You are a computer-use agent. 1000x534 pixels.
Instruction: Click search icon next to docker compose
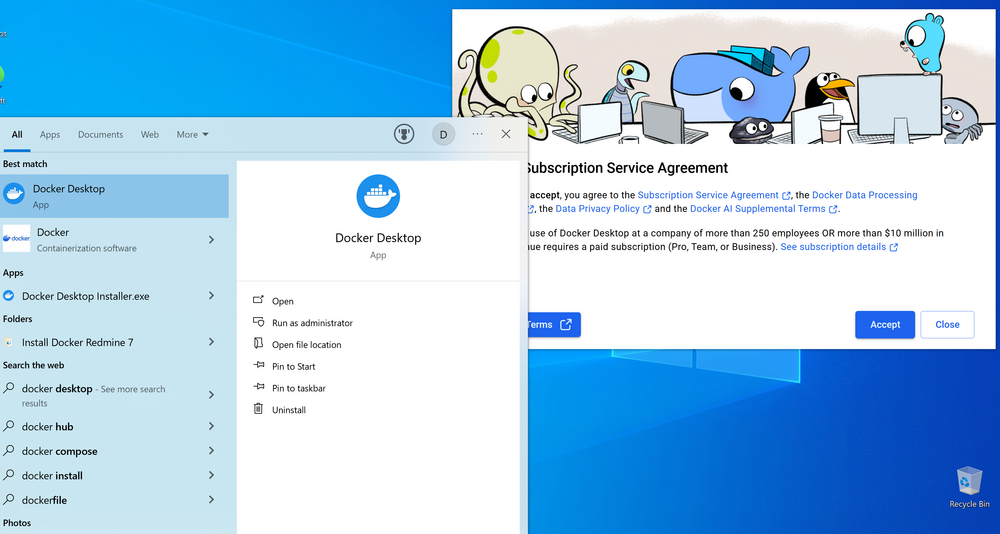9,450
